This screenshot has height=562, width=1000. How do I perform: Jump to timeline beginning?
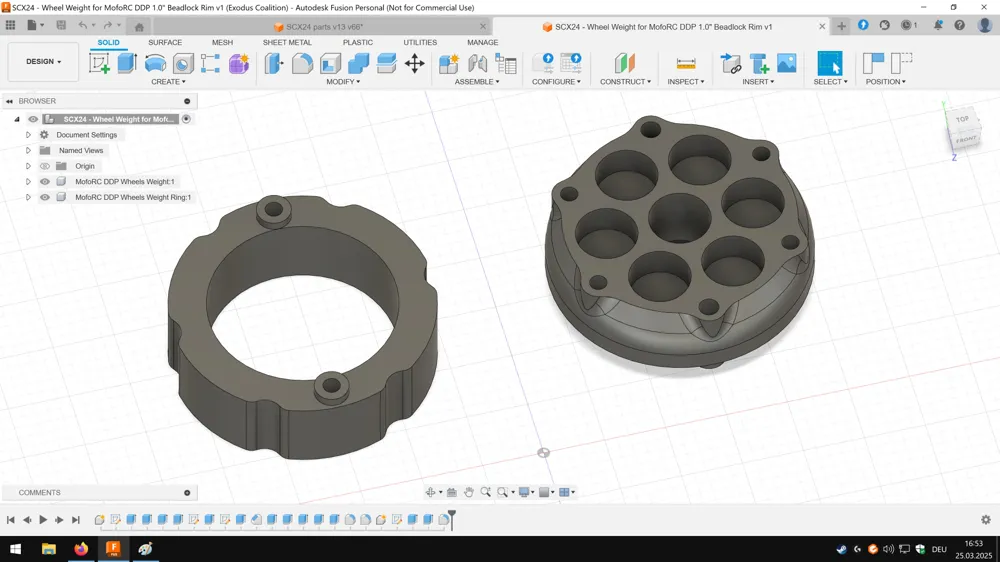(11, 519)
